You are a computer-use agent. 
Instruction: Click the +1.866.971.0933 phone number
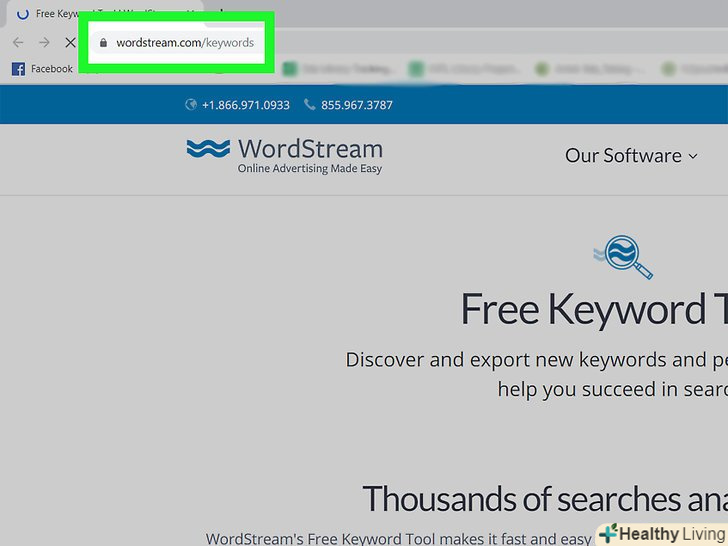click(246, 105)
